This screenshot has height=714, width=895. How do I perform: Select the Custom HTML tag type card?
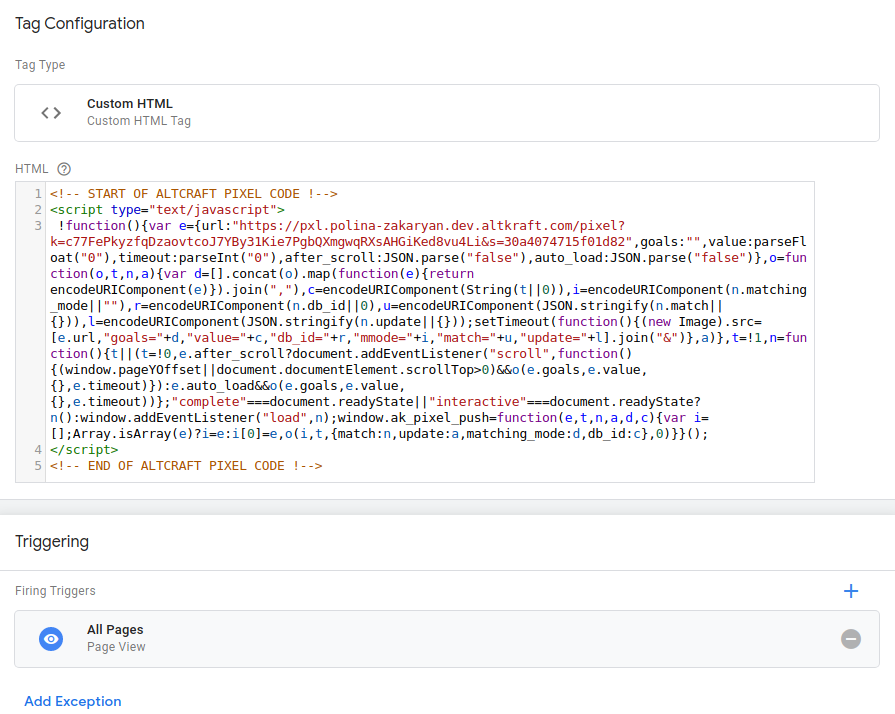(x=447, y=113)
